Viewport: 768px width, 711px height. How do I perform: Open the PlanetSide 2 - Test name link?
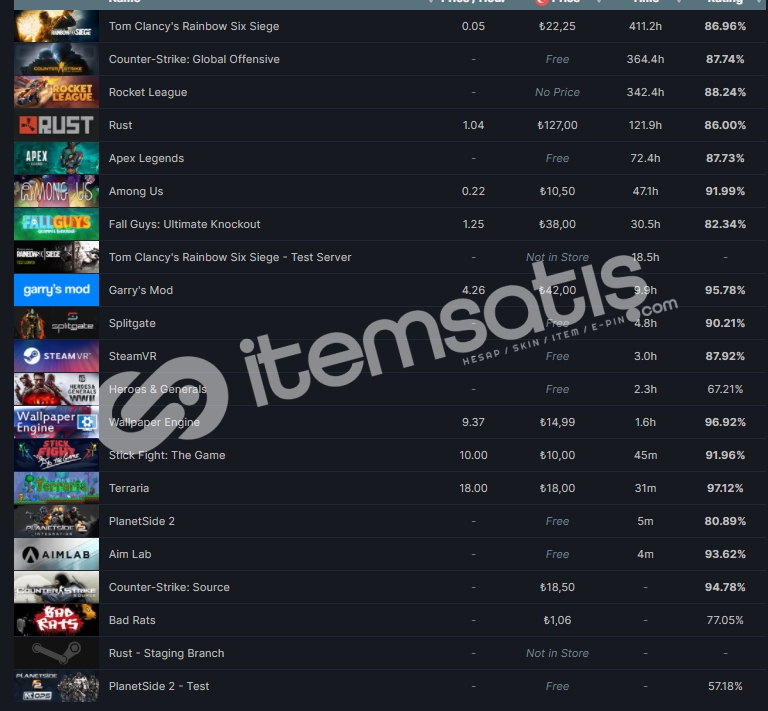159,687
